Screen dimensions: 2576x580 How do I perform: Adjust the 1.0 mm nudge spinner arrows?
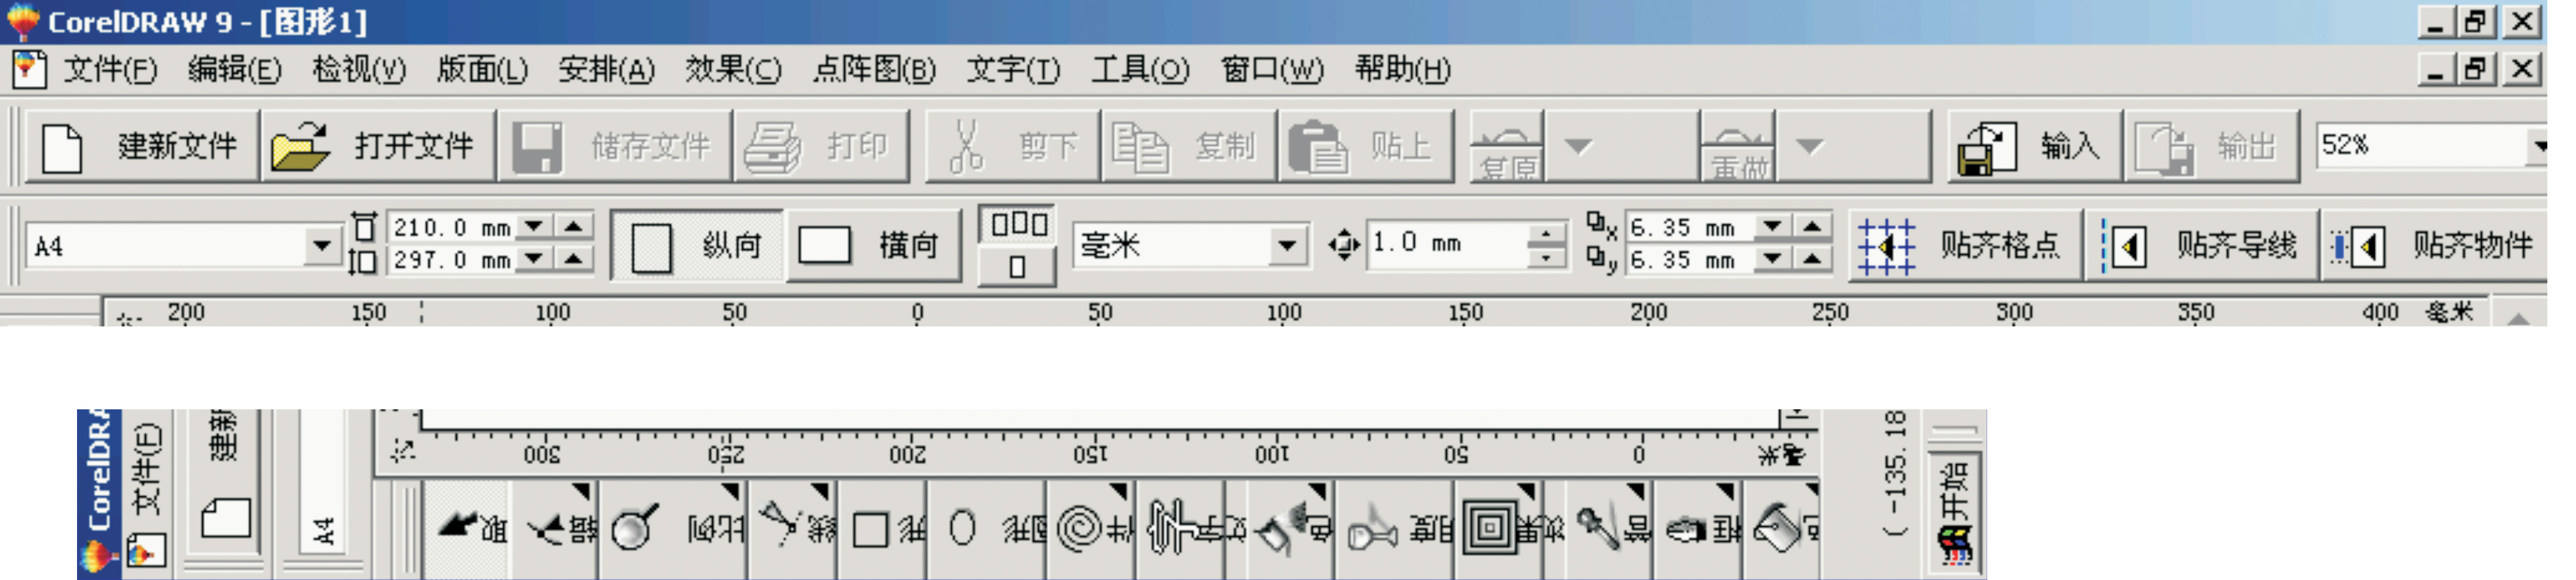[x=1546, y=245]
